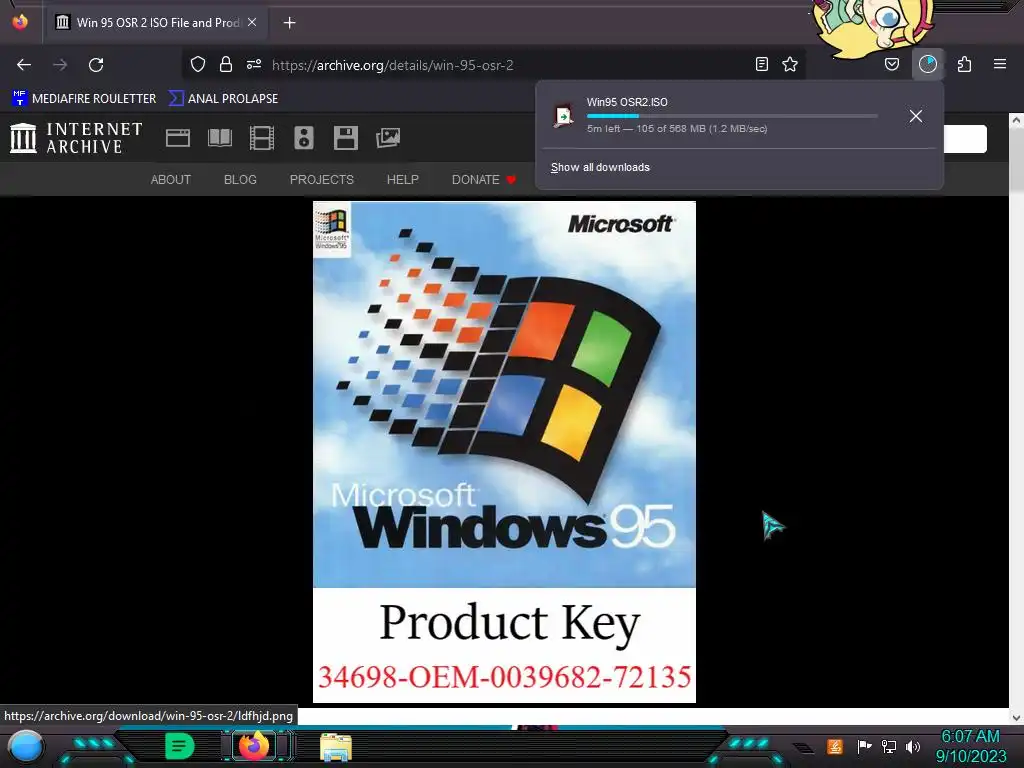Viewport: 1024px width, 768px height.
Task: Open Internet Archive Software floppy icon
Action: (345, 138)
